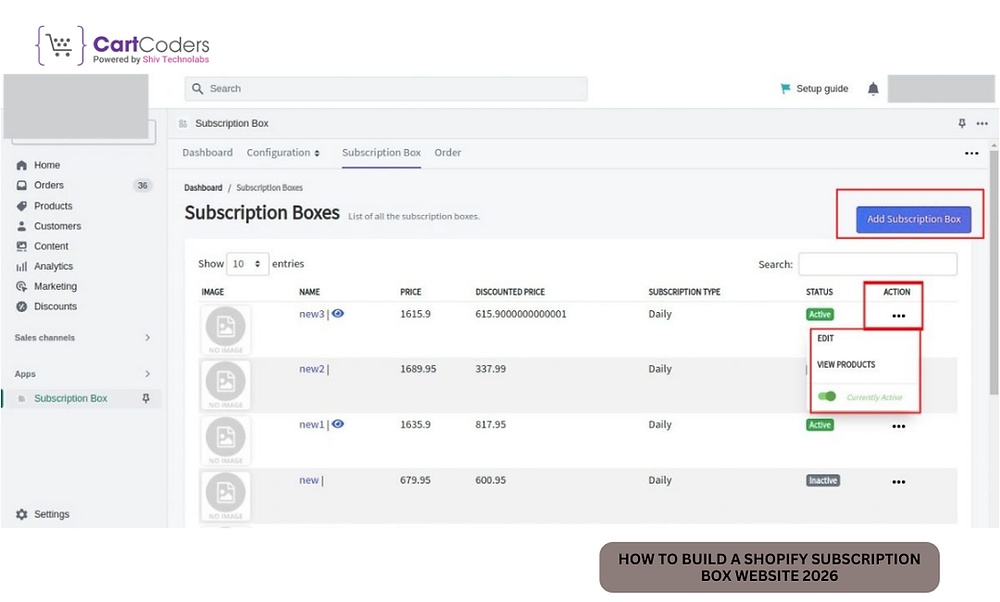
Task: Open the Orders section in the sidebar
Action: (x=46, y=185)
